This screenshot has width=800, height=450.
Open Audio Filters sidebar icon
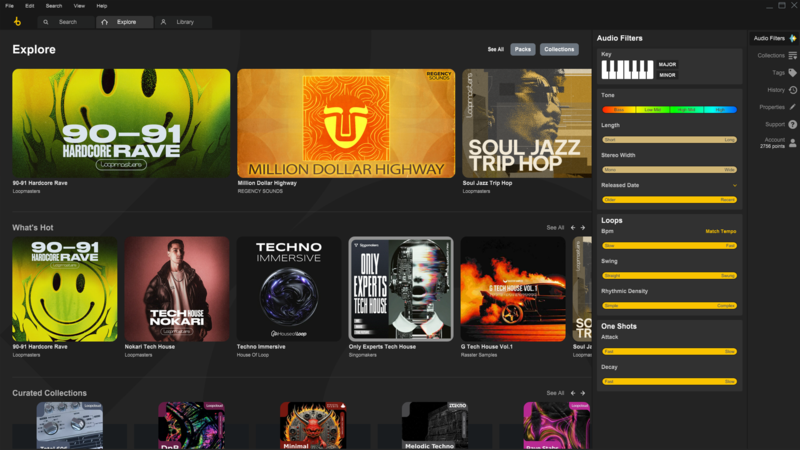pos(792,38)
